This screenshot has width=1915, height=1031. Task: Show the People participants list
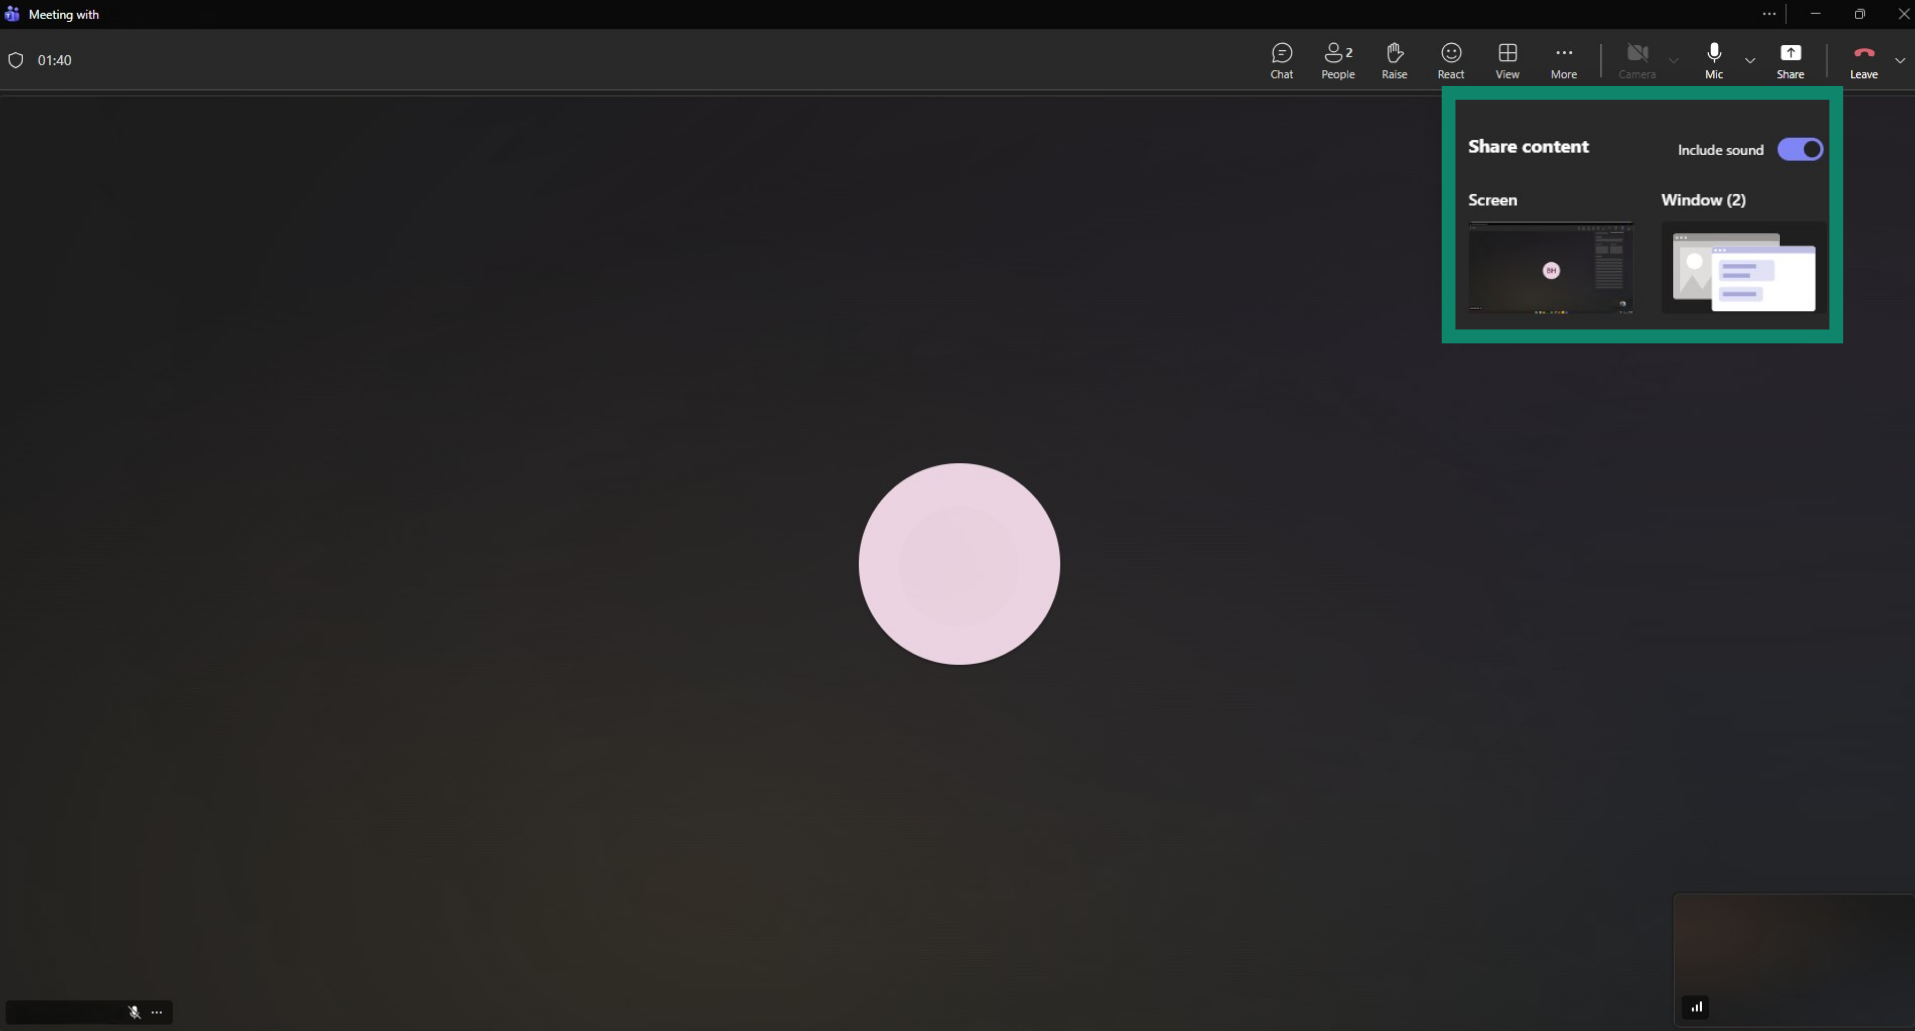pyautogui.click(x=1338, y=60)
